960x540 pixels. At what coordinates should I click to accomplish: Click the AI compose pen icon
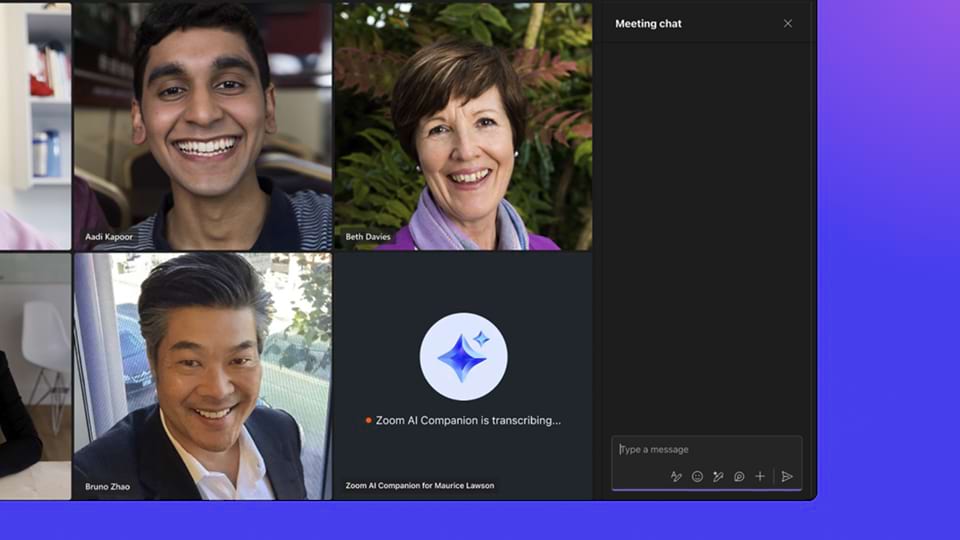(x=718, y=477)
